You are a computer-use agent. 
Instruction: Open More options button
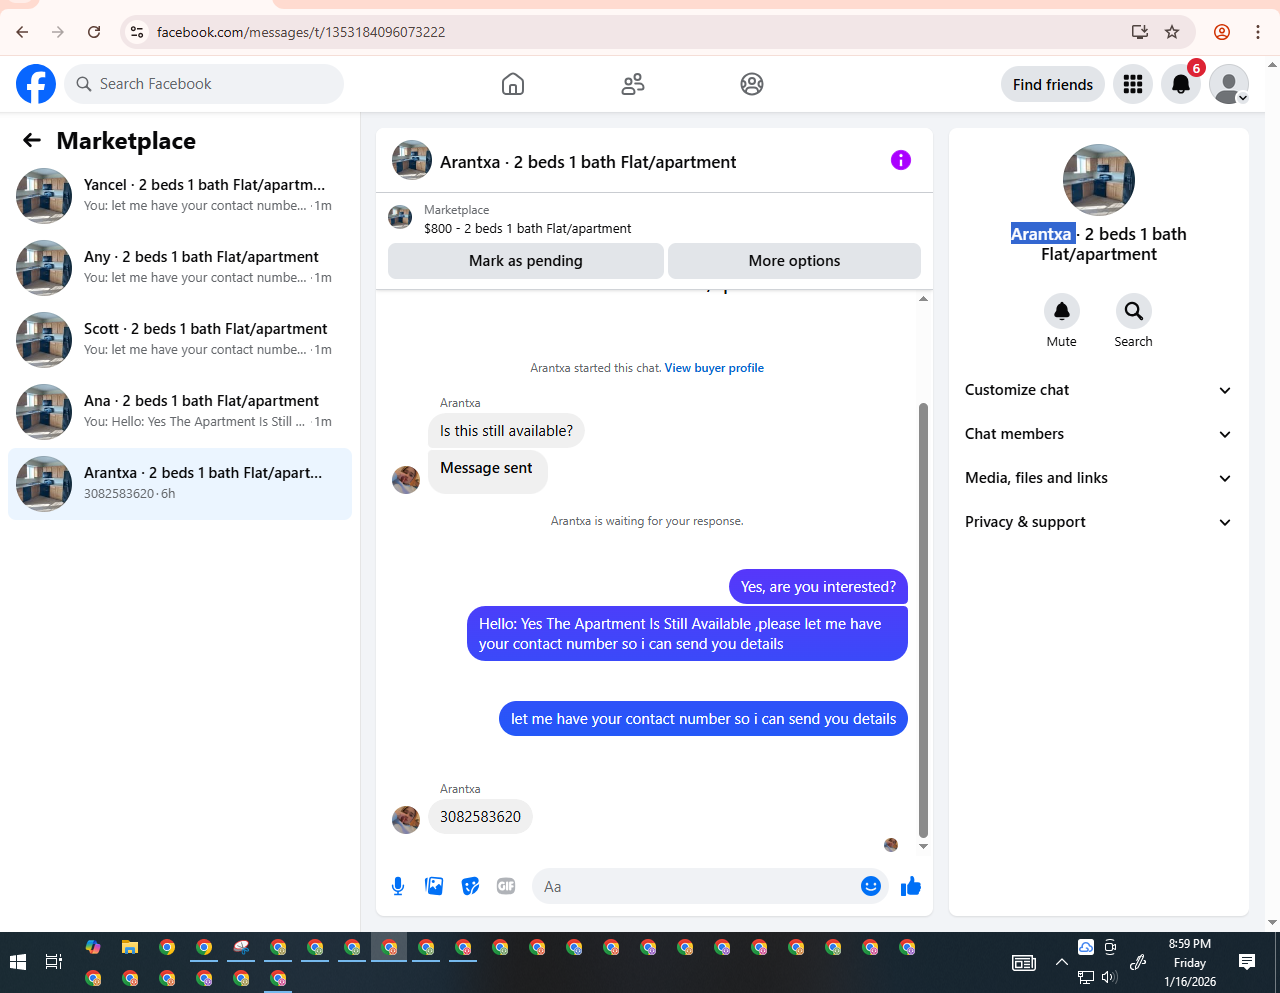coord(794,261)
